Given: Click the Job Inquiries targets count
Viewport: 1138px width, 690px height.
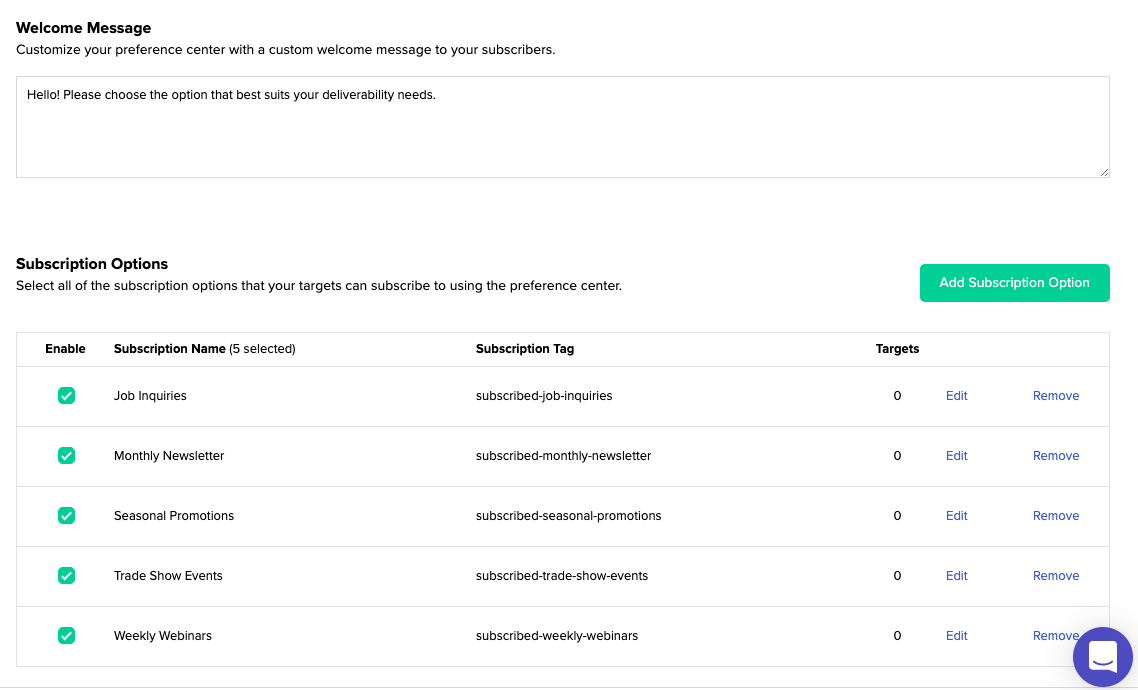Looking at the screenshot, I should pyautogui.click(x=898, y=395).
